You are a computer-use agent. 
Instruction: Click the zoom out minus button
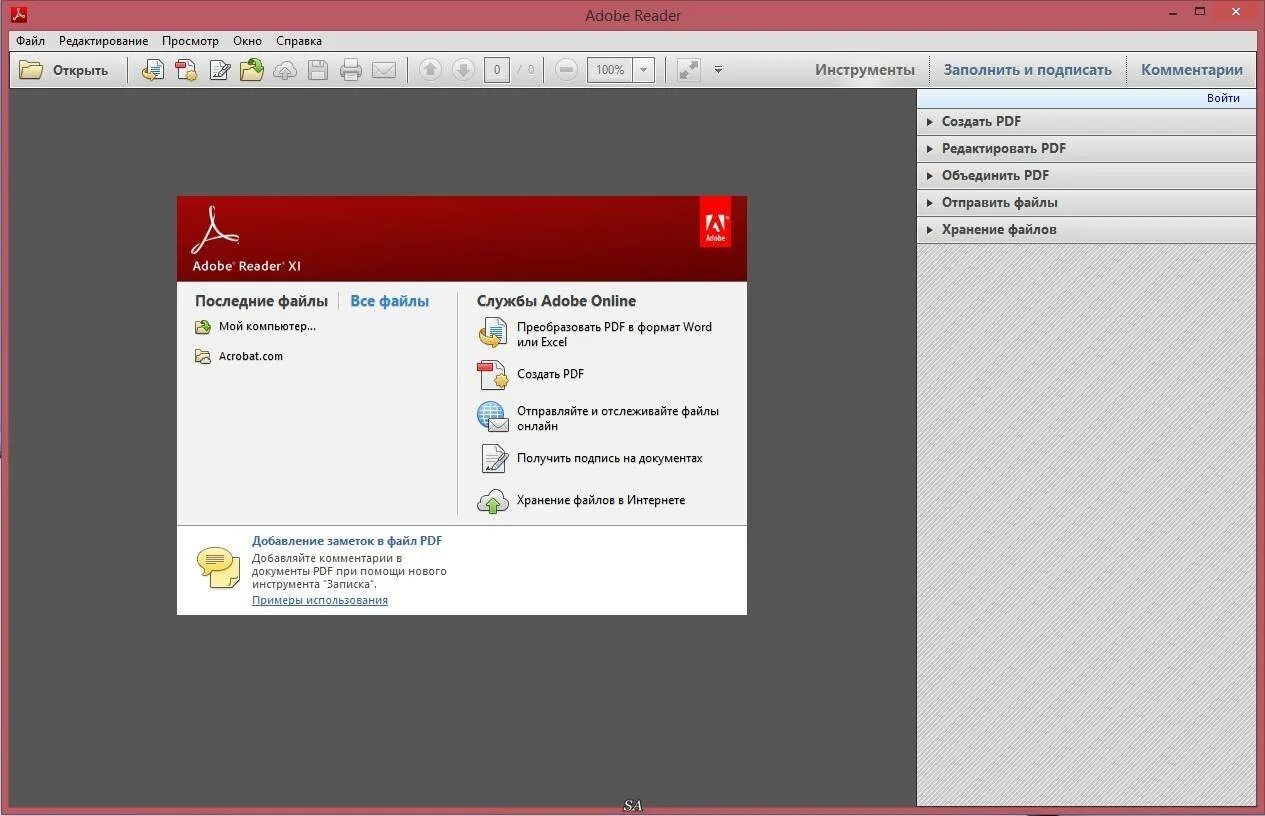pyautogui.click(x=566, y=70)
